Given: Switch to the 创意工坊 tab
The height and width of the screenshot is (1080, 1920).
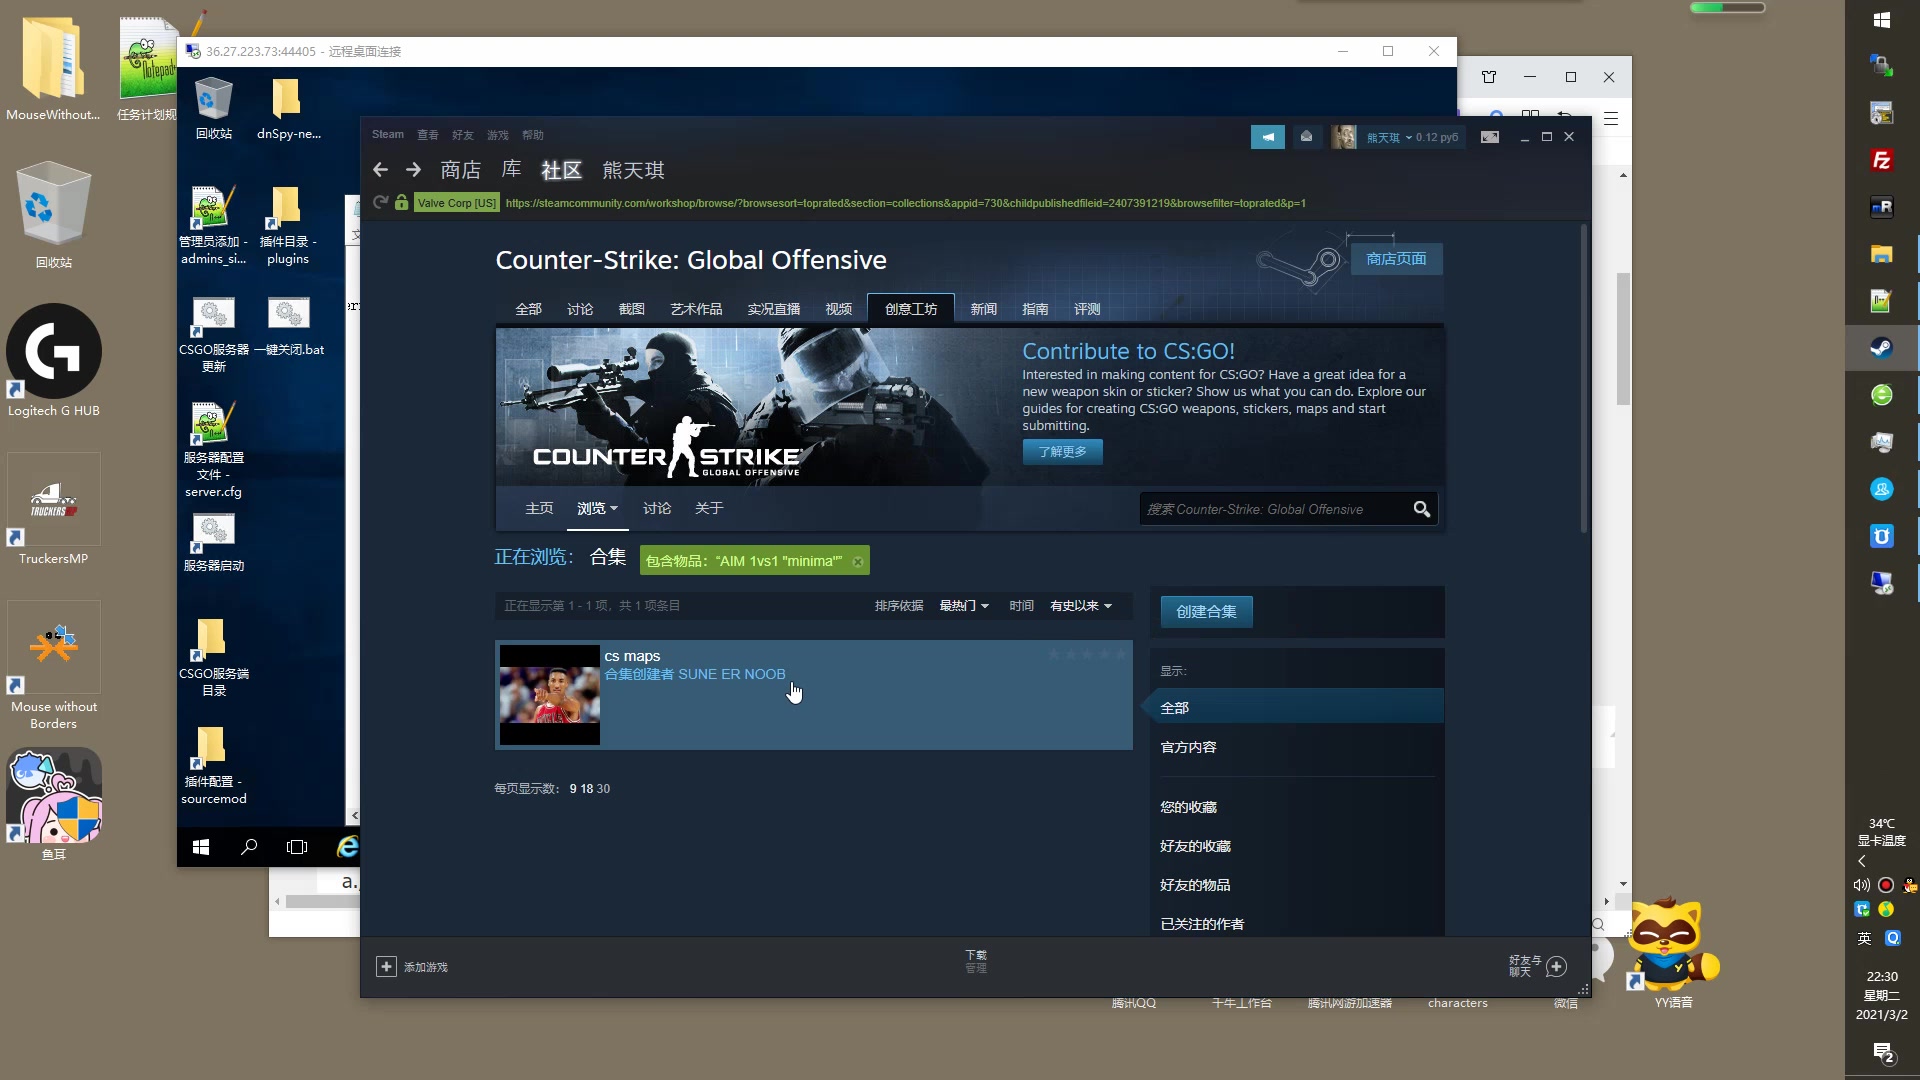Looking at the screenshot, I should (911, 309).
